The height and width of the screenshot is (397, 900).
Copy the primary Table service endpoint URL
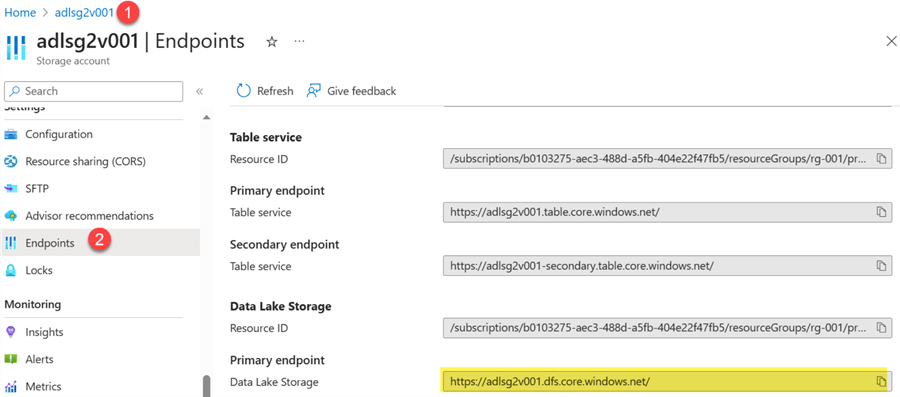point(881,212)
